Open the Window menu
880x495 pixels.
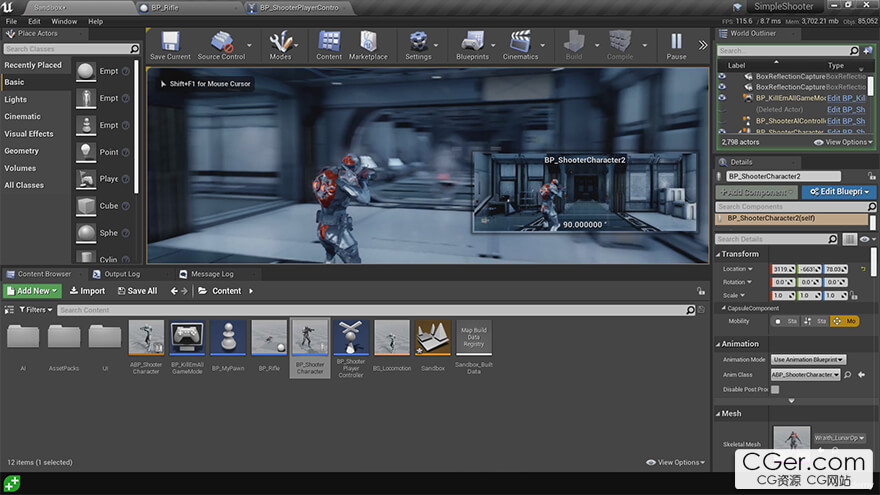[x=64, y=21]
